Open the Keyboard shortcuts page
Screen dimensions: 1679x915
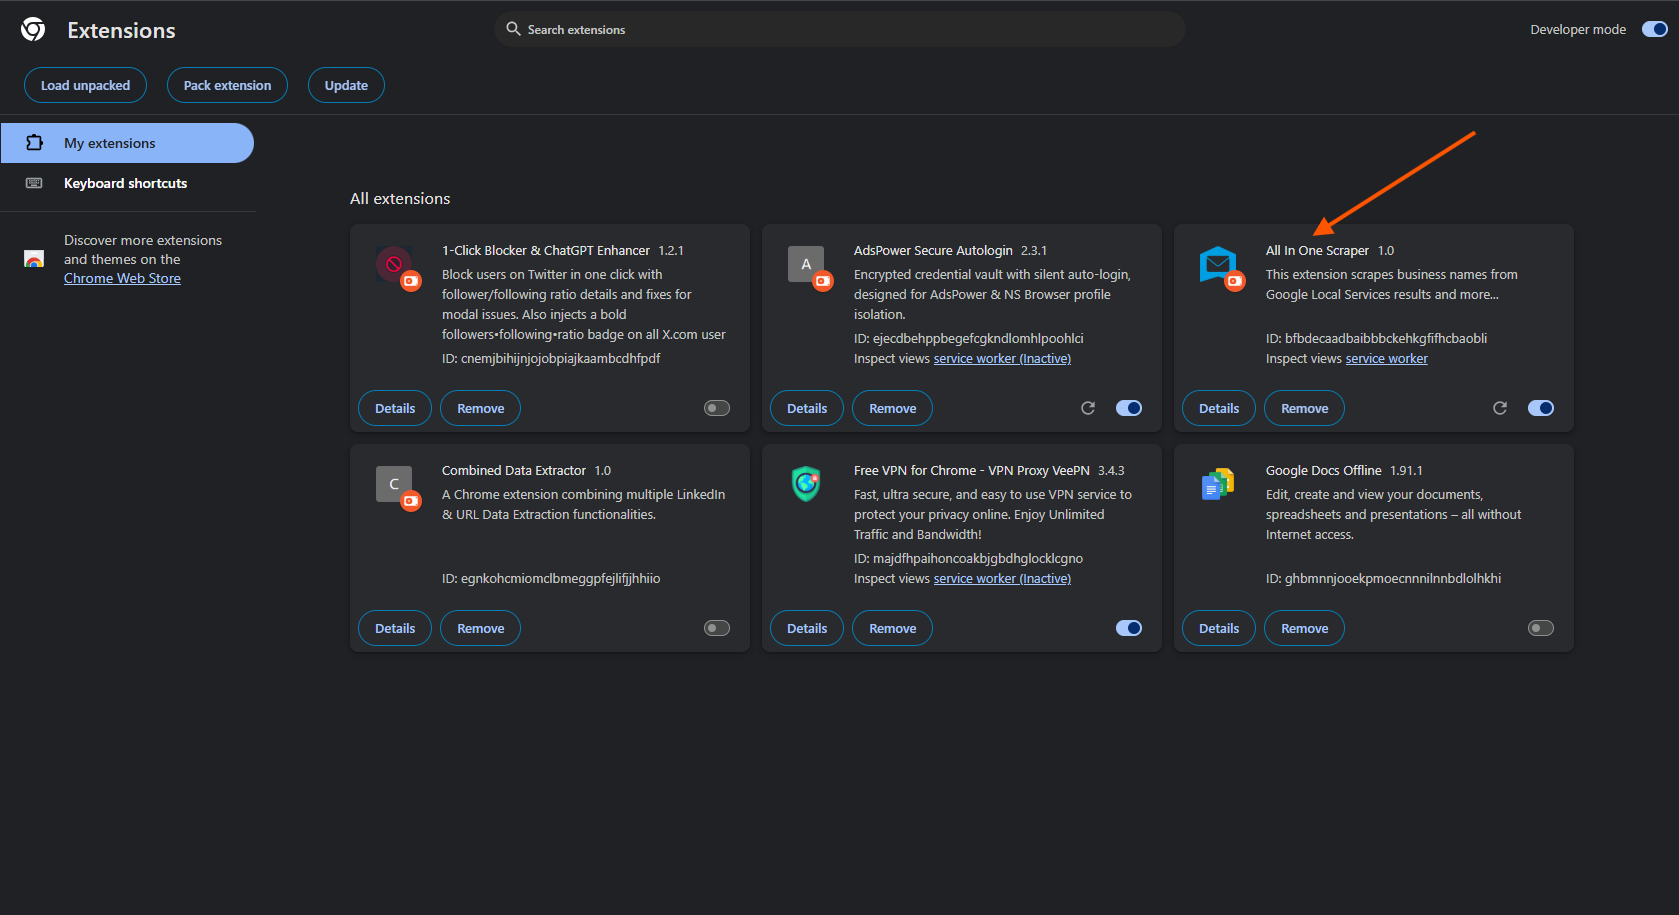pyautogui.click(x=125, y=183)
